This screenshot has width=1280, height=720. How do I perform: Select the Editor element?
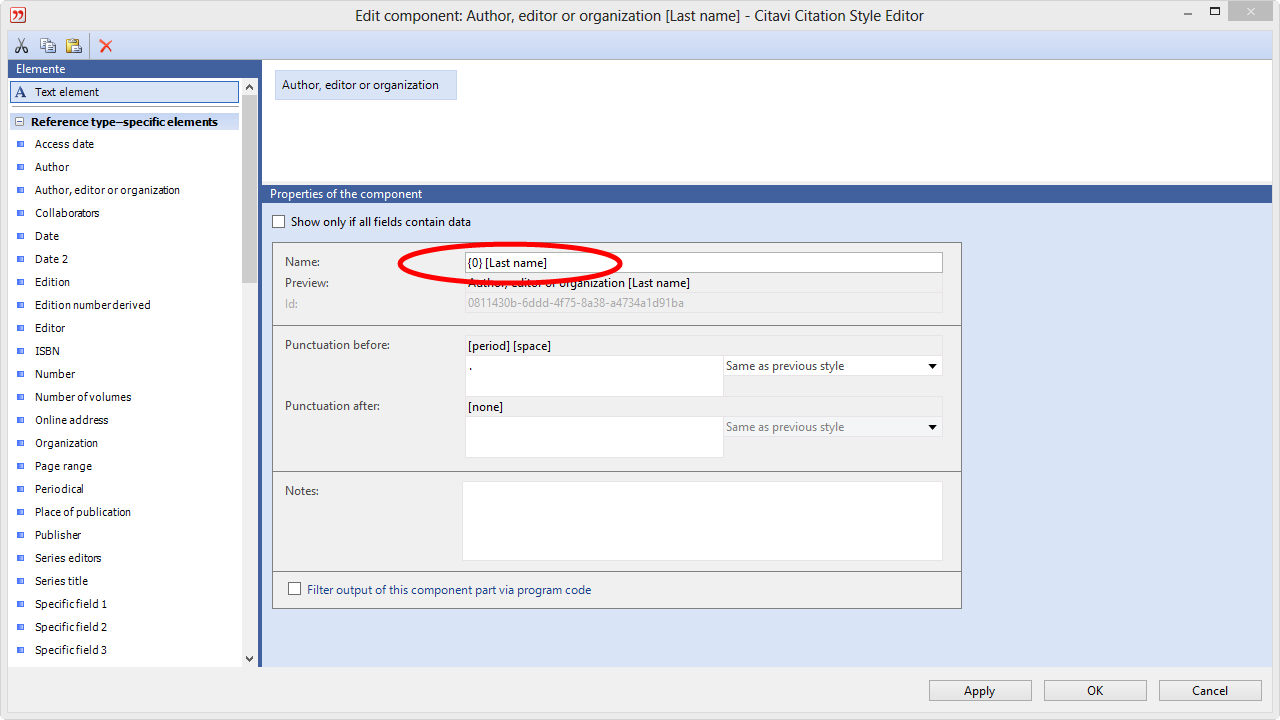pyautogui.click(x=50, y=328)
